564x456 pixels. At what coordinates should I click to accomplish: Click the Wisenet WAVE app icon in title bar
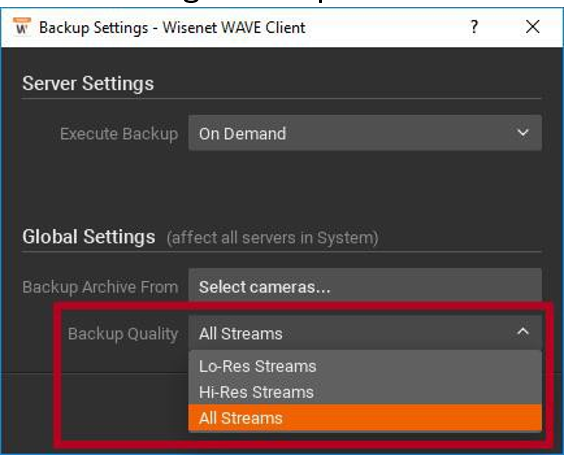tap(22, 26)
